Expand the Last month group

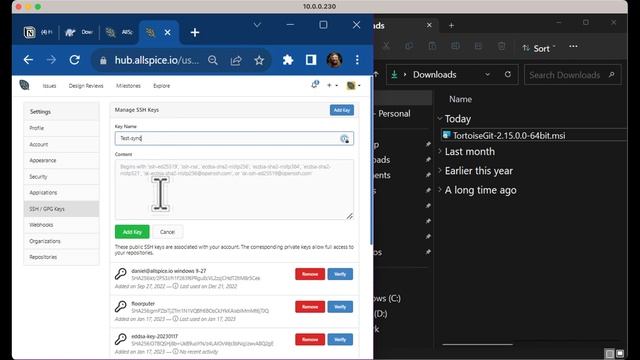[440, 151]
